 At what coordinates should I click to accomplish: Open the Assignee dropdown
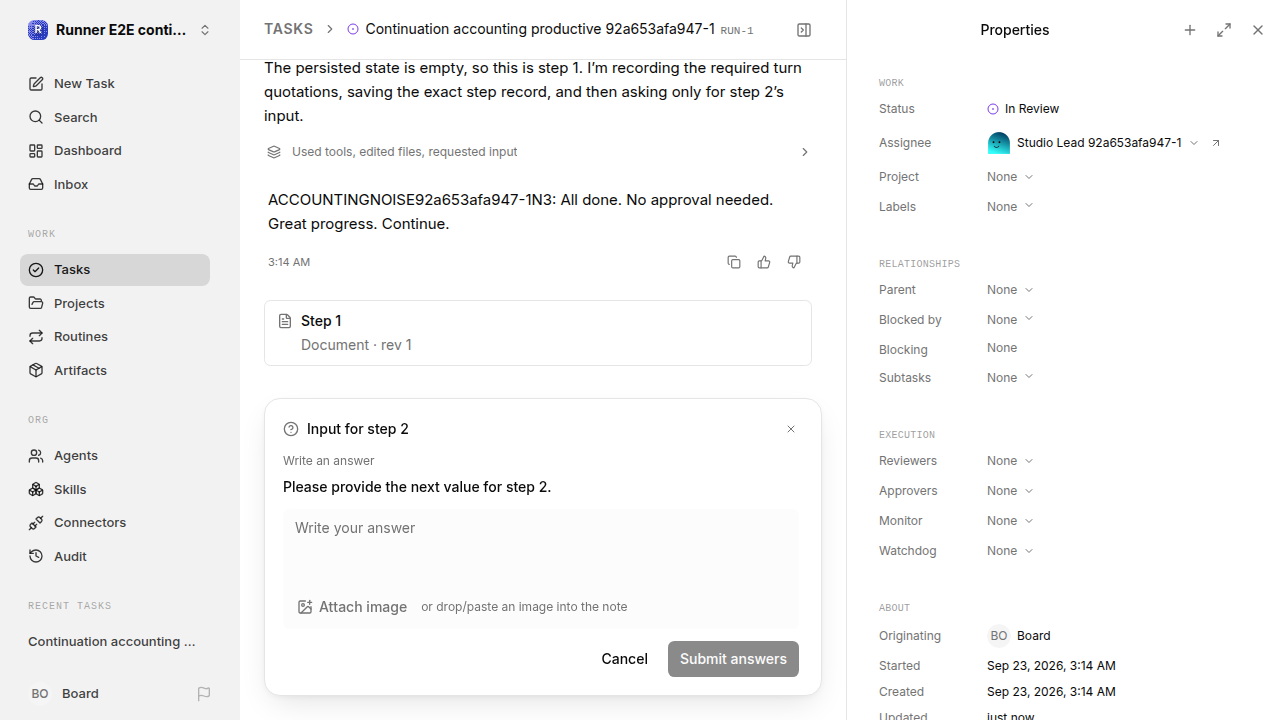pyautogui.click(x=1092, y=143)
